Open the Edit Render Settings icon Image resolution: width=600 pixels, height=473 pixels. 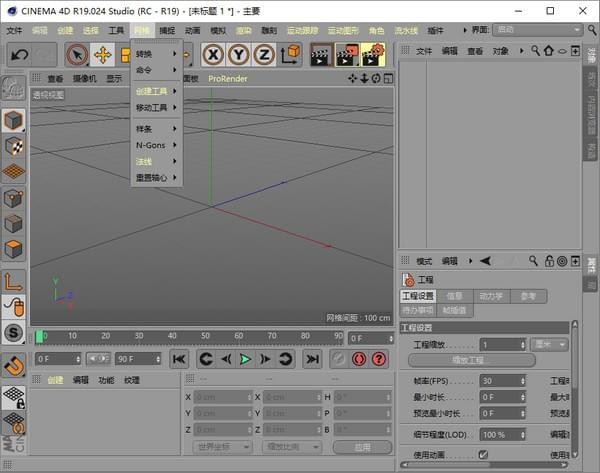372,54
